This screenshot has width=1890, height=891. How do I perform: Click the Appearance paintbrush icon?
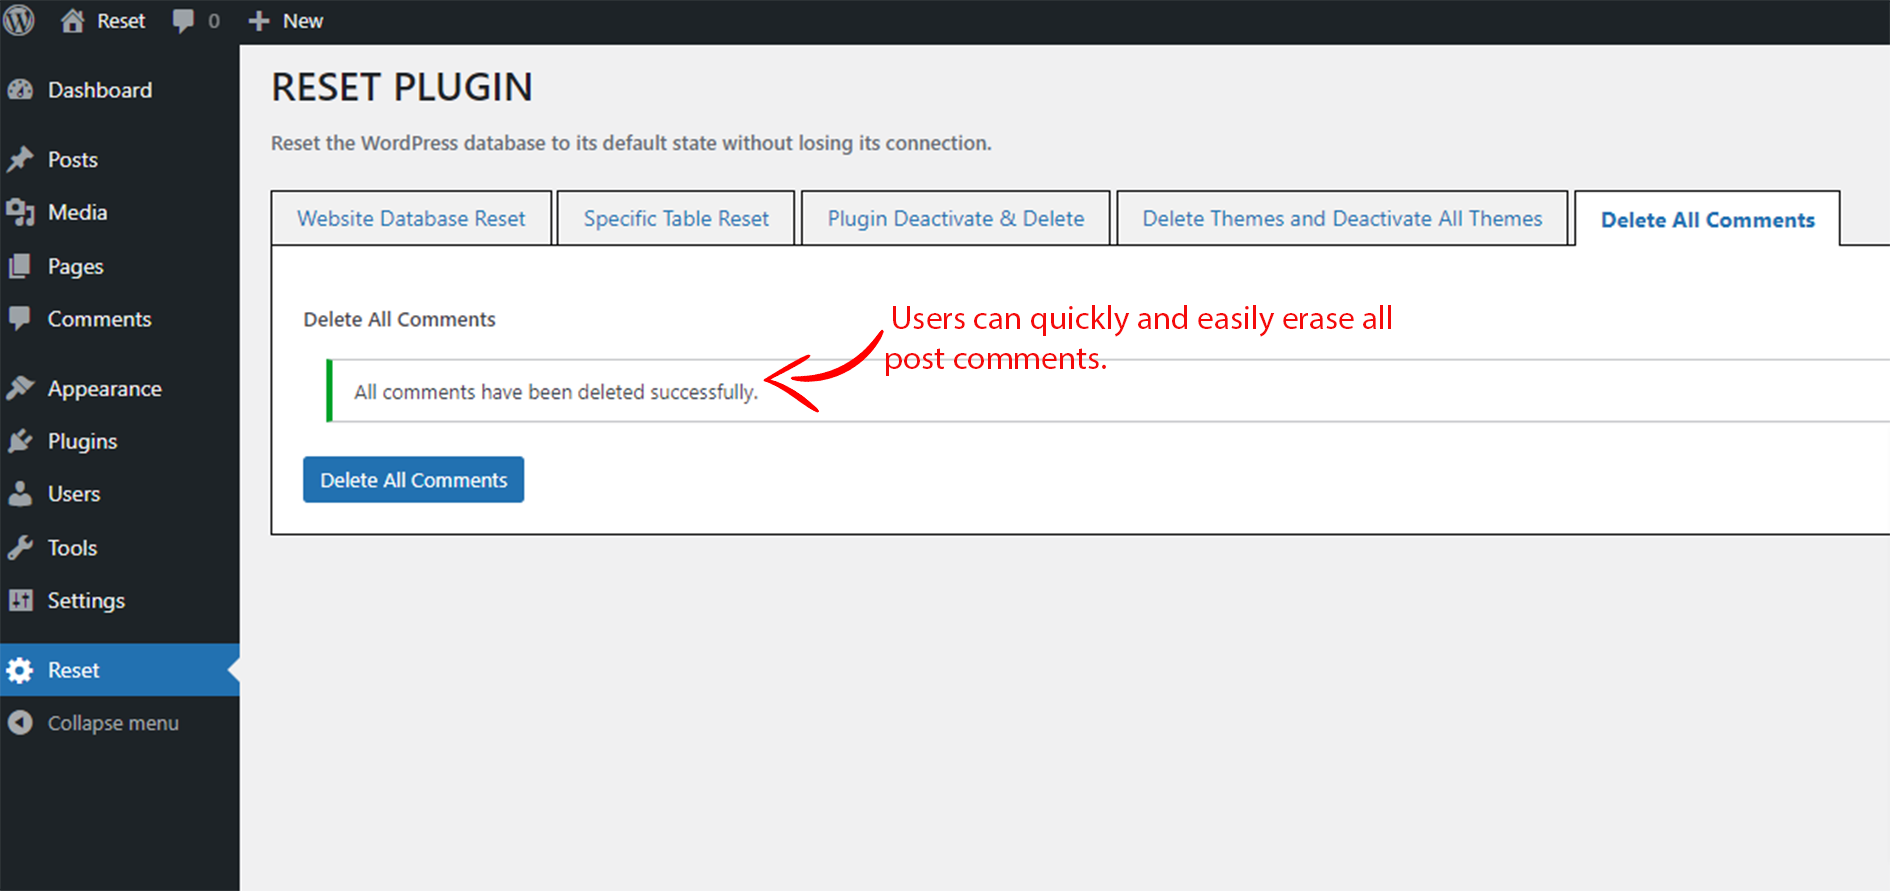[20, 388]
